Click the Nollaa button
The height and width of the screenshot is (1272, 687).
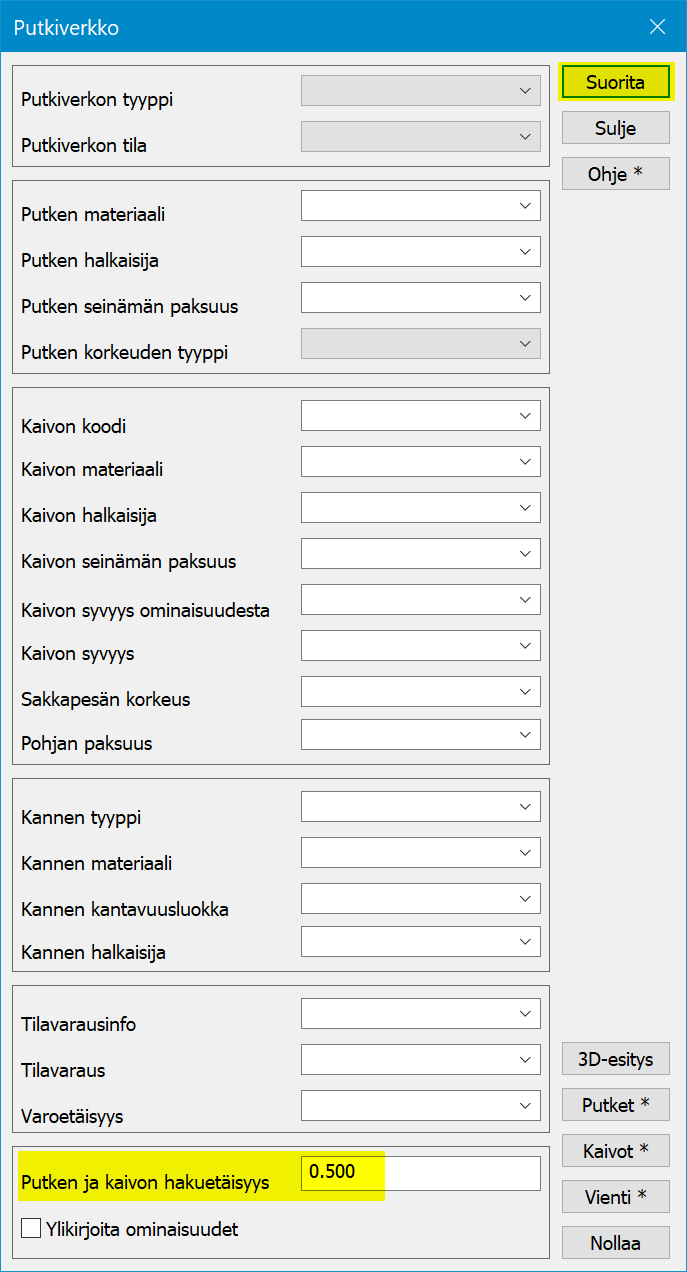[615, 1242]
